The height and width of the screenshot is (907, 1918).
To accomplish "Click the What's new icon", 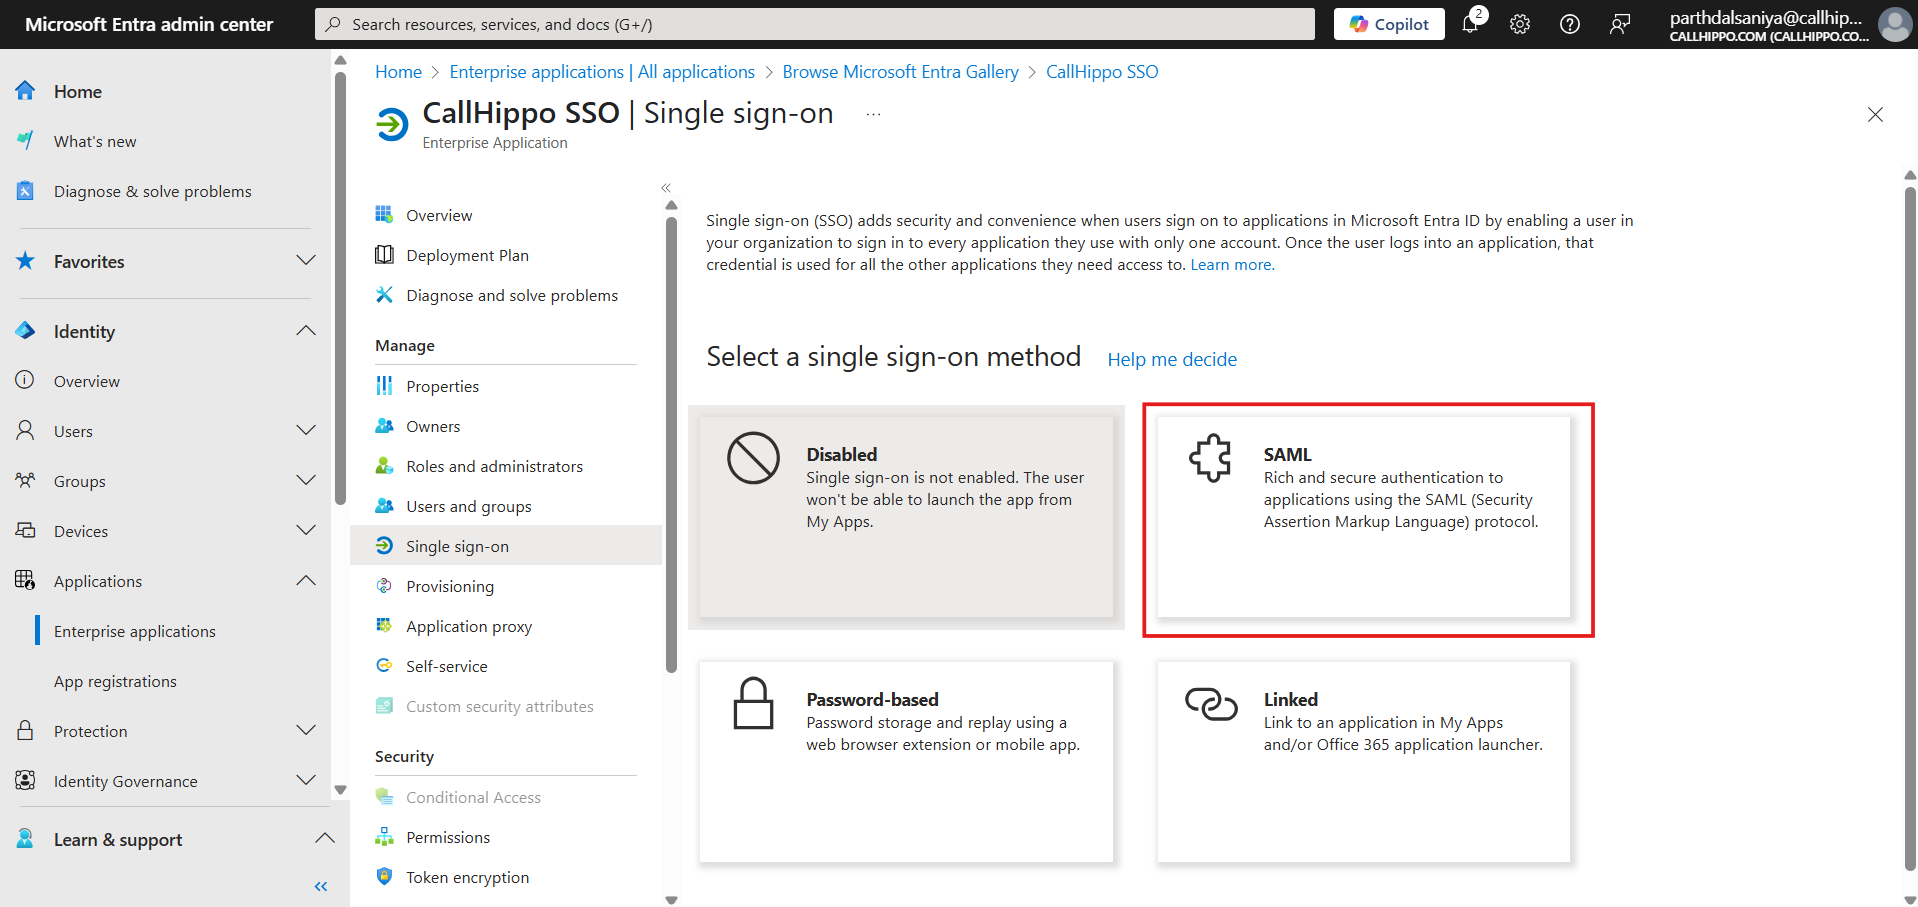I will pos(26,141).
